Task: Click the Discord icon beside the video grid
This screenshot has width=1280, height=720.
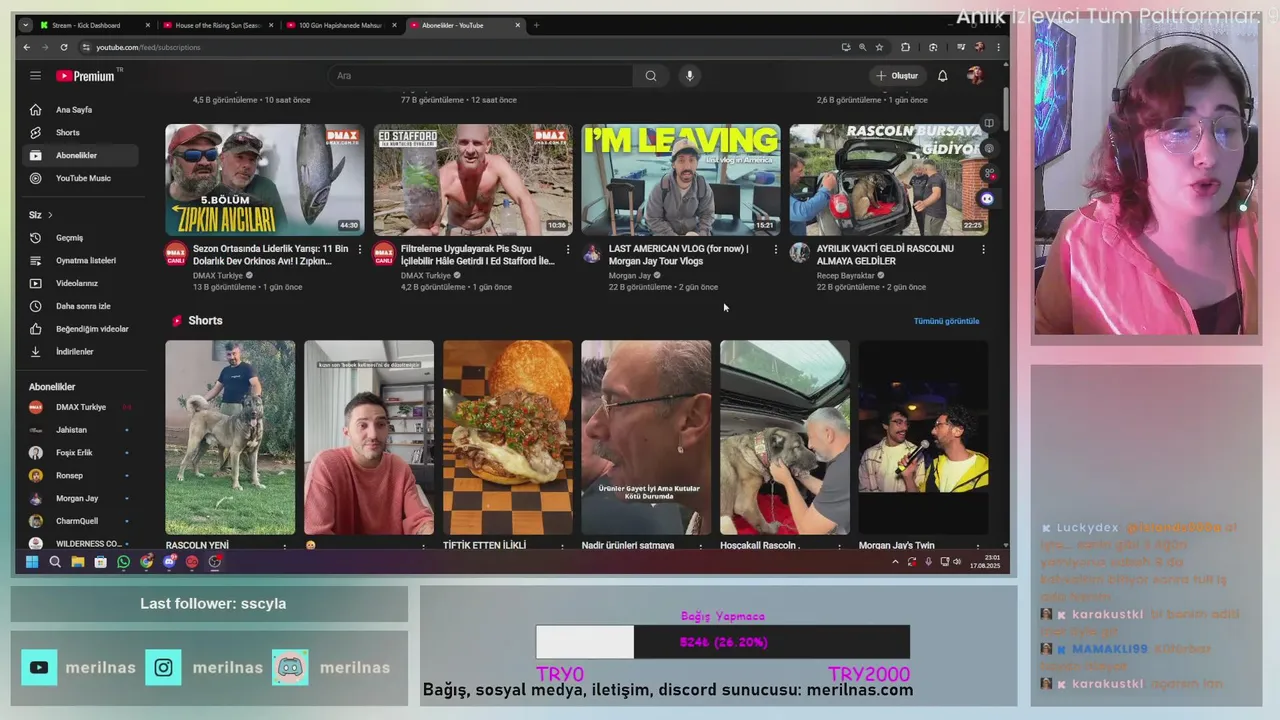Action: click(x=987, y=199)
